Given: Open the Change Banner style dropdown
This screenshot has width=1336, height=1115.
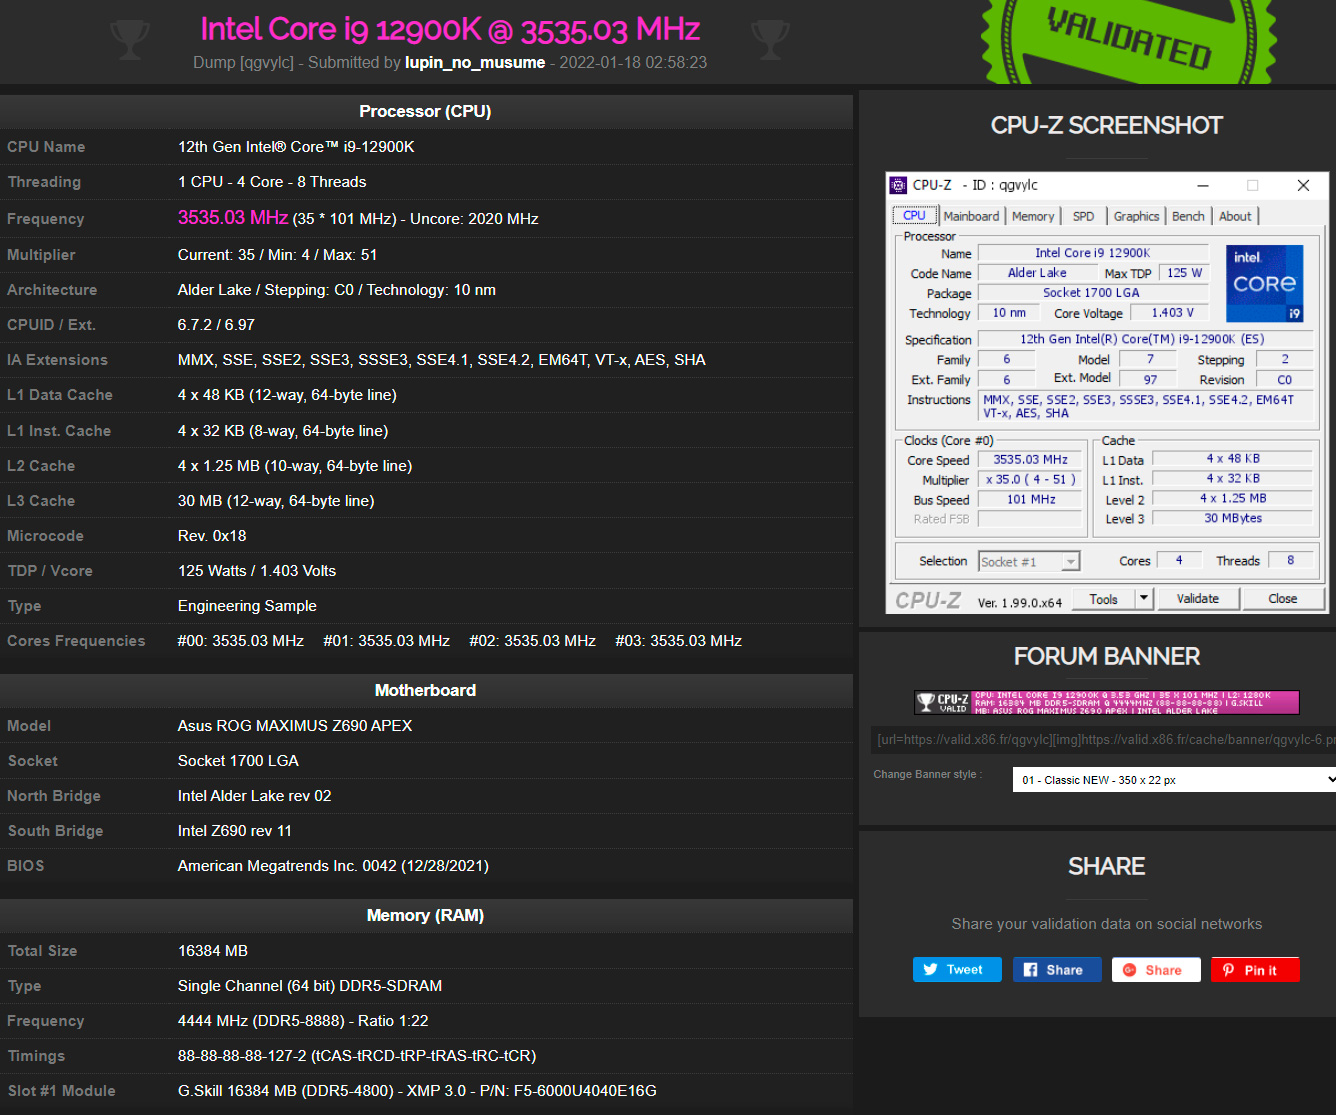Looking at the screenshot, I should 1174,780.
